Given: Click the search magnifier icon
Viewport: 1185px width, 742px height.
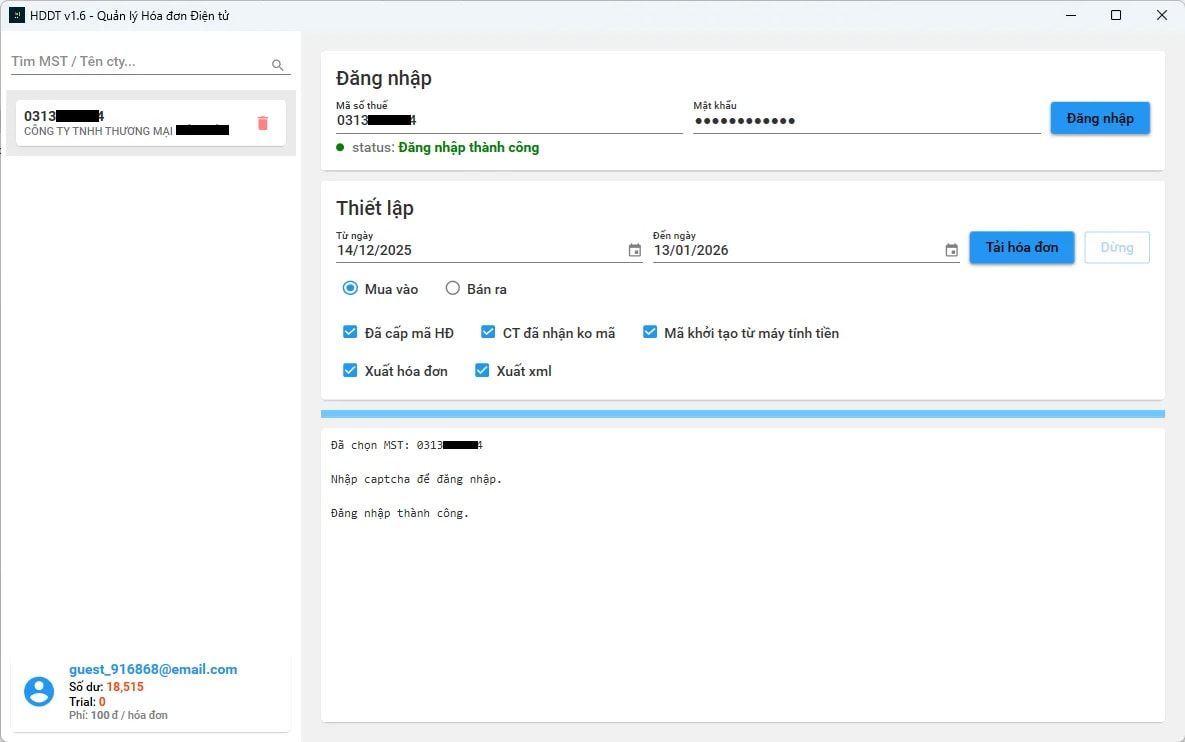Looking at the screenshot, I should [x=277, y=63].
